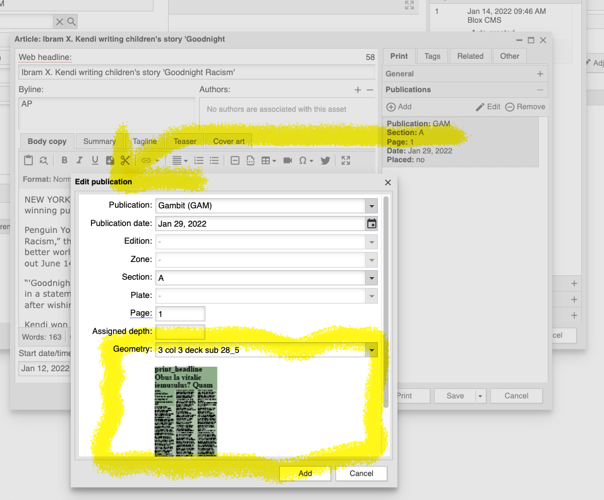Embed a tweet with the Twitter icon

tap(325, 160)
